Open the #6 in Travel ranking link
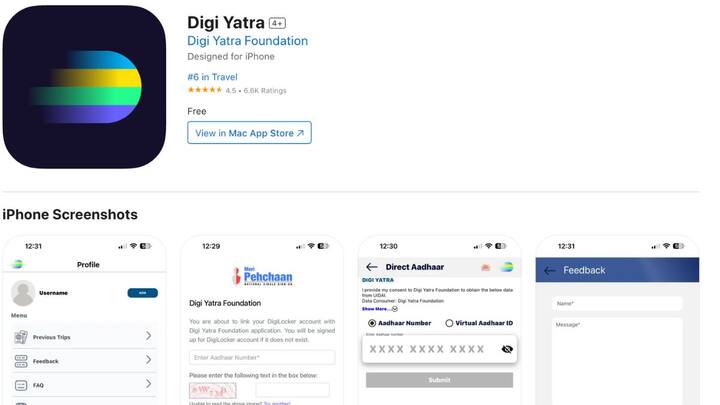 [x=212, y=77]
